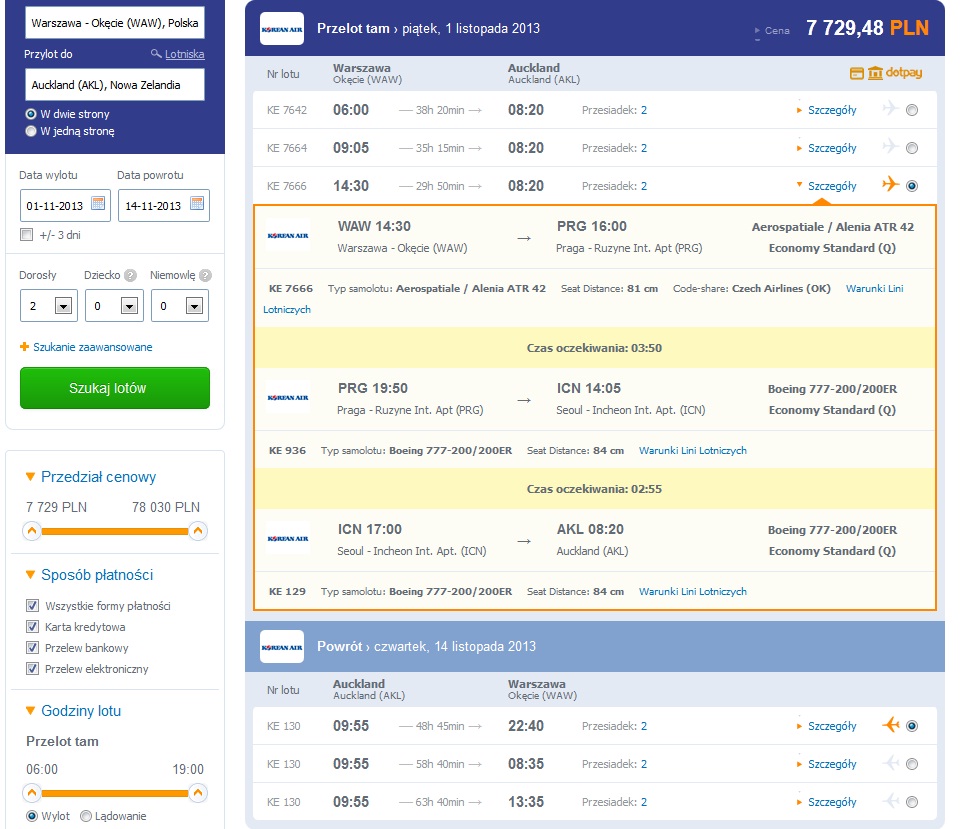The width and height of the screenshot is (966, 829).
Task: Open the return date calendar icon
Action: pyautogui.click(x=197, y=203)
